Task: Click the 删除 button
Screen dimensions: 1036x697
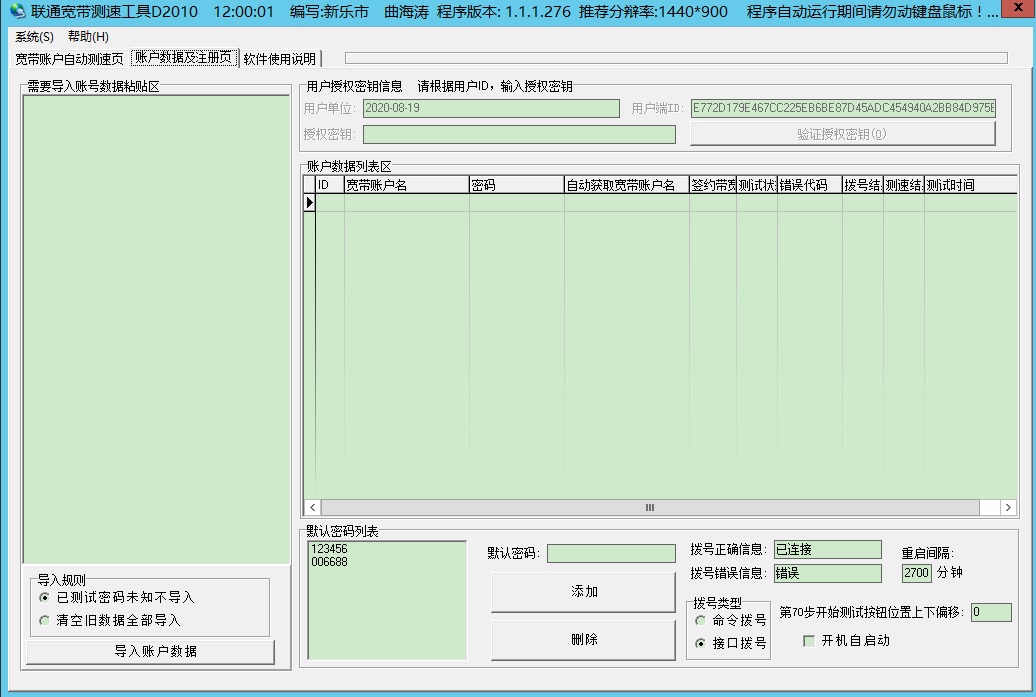Action: (583, 640)
